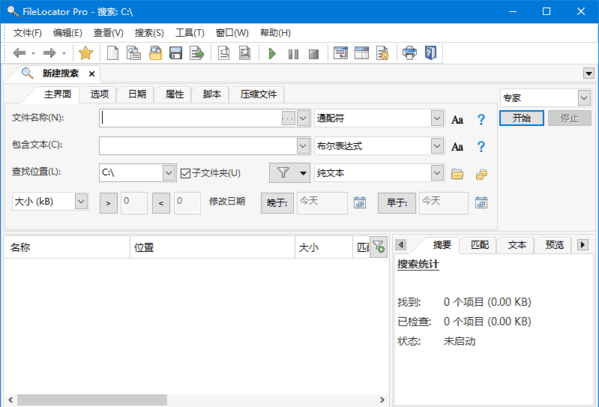Screen dimensions: 599x407
Task: Create a new blank search document
Action: tap(112, 53)
